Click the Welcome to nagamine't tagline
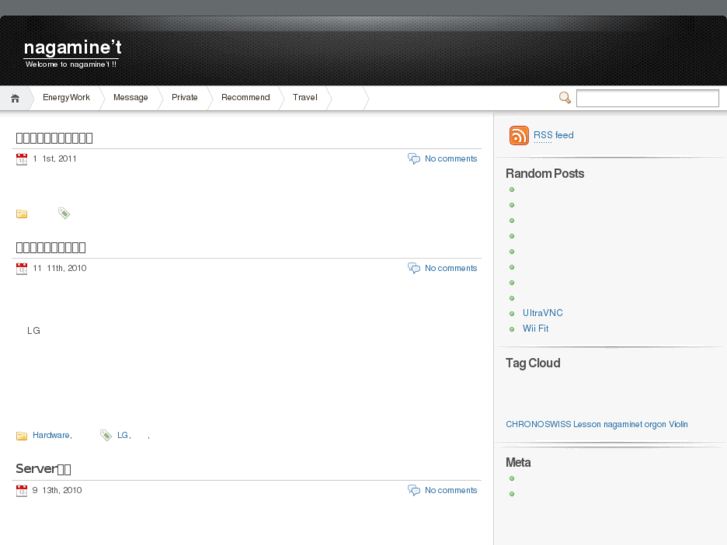This screenshot has height=545, width=727. 71,64
